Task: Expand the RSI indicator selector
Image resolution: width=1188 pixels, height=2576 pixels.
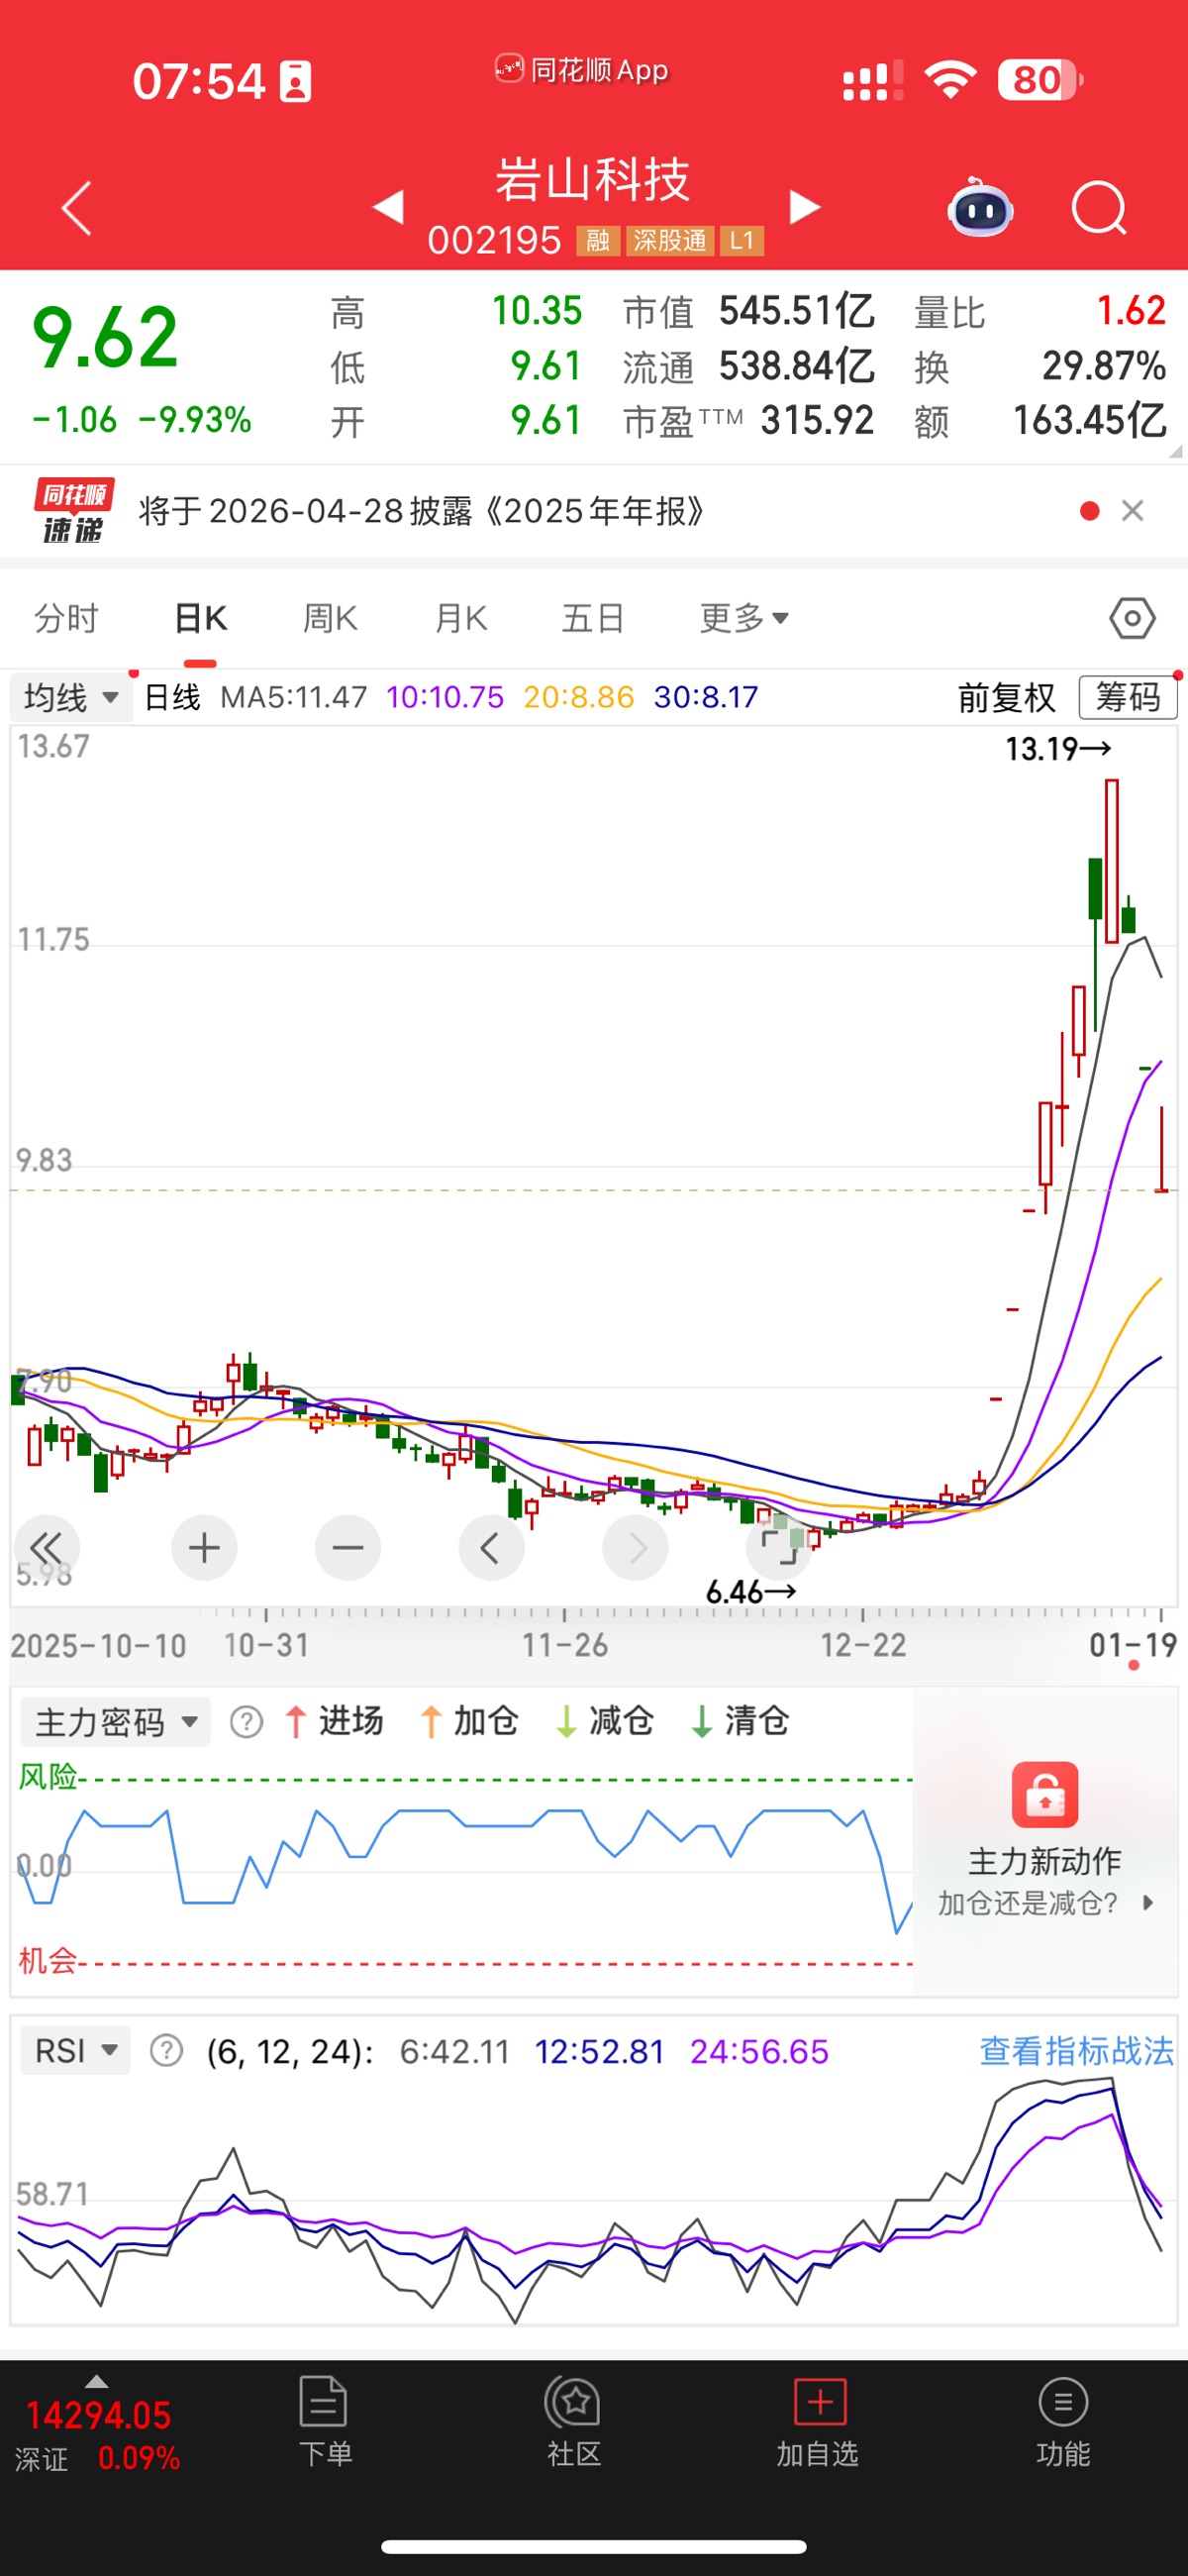Action: pos(76,2051)
